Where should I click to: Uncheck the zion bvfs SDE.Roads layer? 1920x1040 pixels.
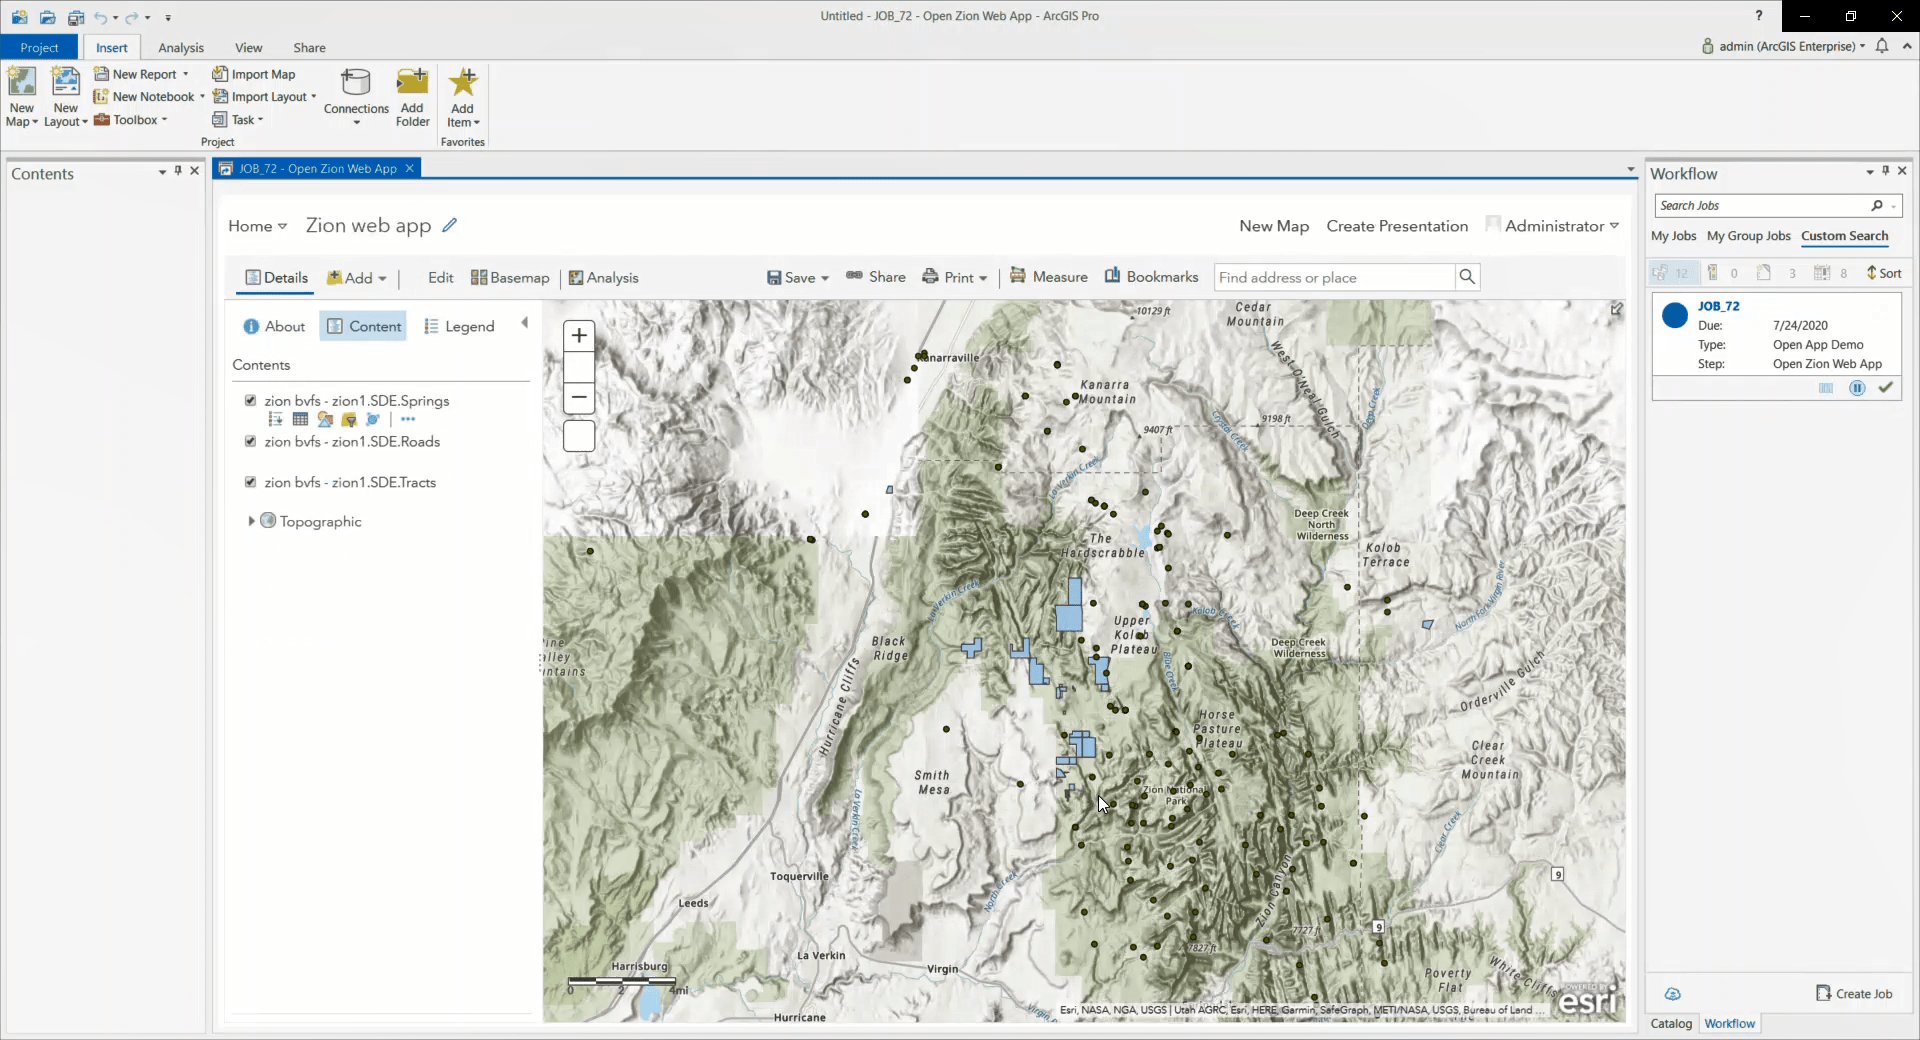click(251, 442)
